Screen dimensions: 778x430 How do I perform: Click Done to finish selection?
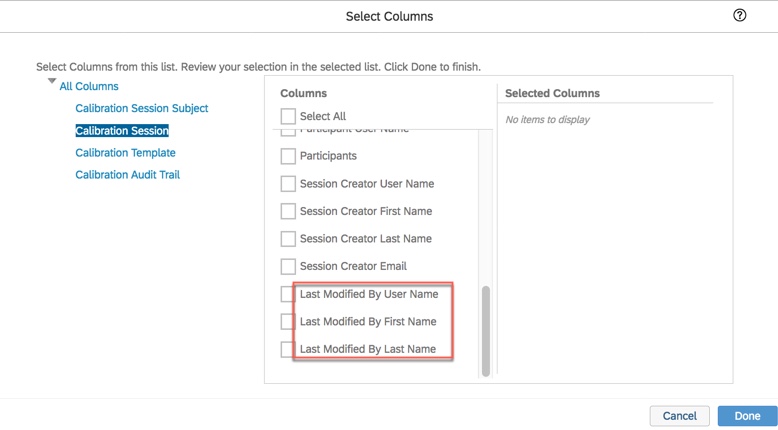click(x=747, y=416)
